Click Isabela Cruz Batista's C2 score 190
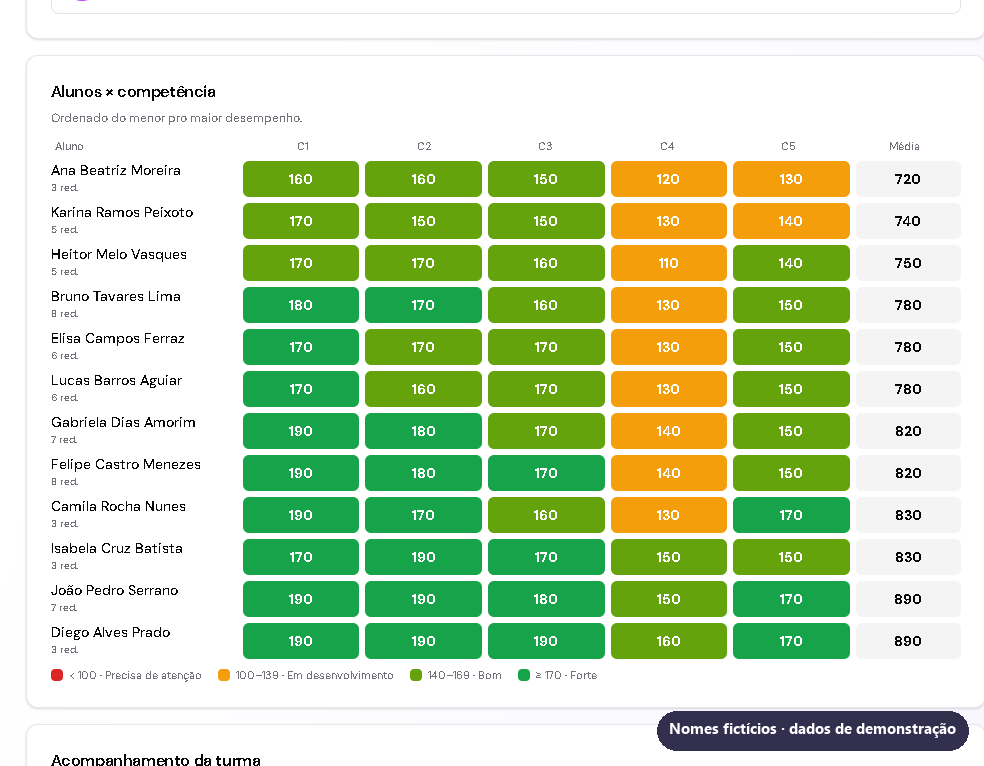 pos(423,557)
